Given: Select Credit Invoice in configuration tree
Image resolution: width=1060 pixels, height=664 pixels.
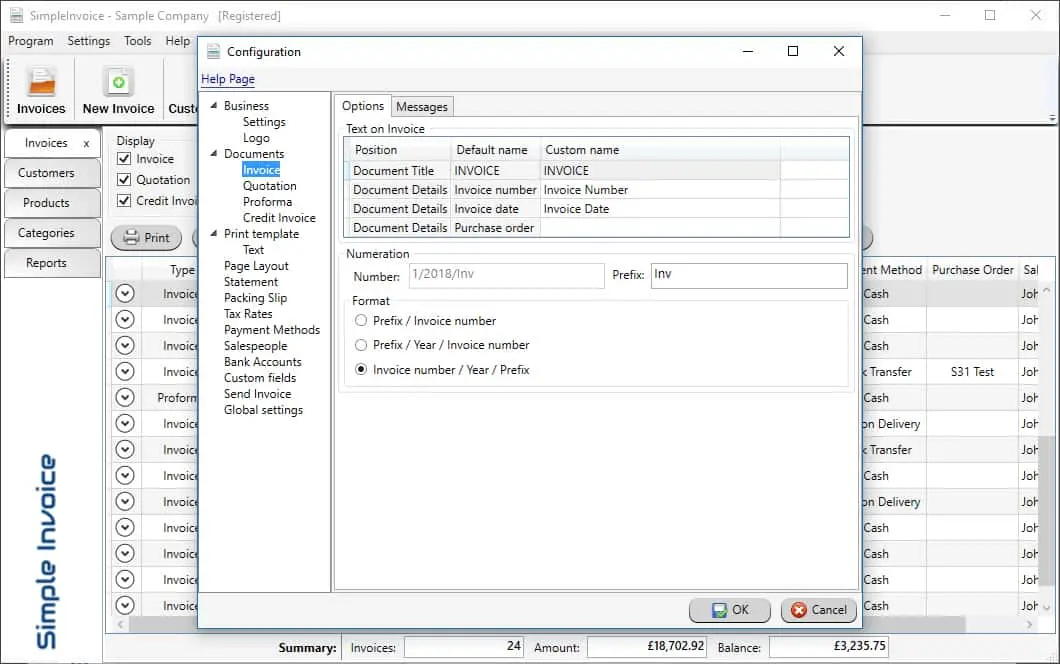Looking at the screenshot, I should [279, 218].
